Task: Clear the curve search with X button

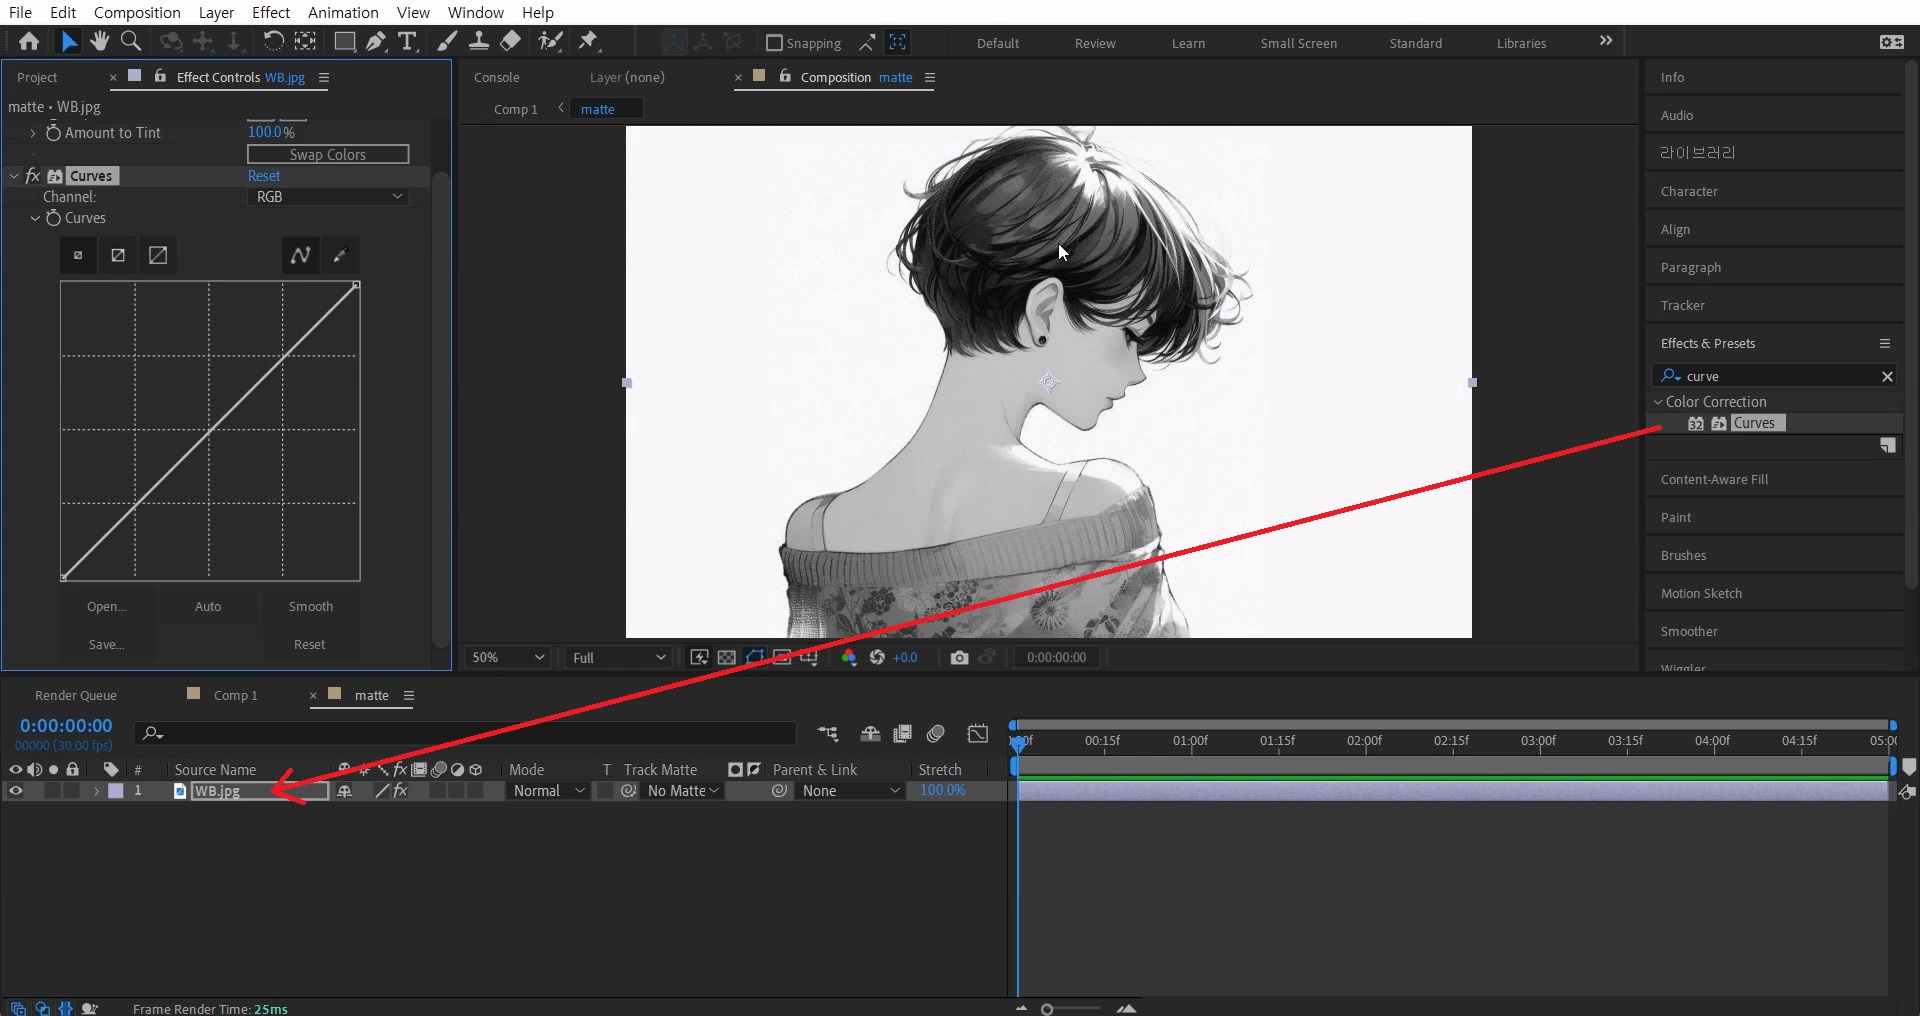Action: 1887,376
